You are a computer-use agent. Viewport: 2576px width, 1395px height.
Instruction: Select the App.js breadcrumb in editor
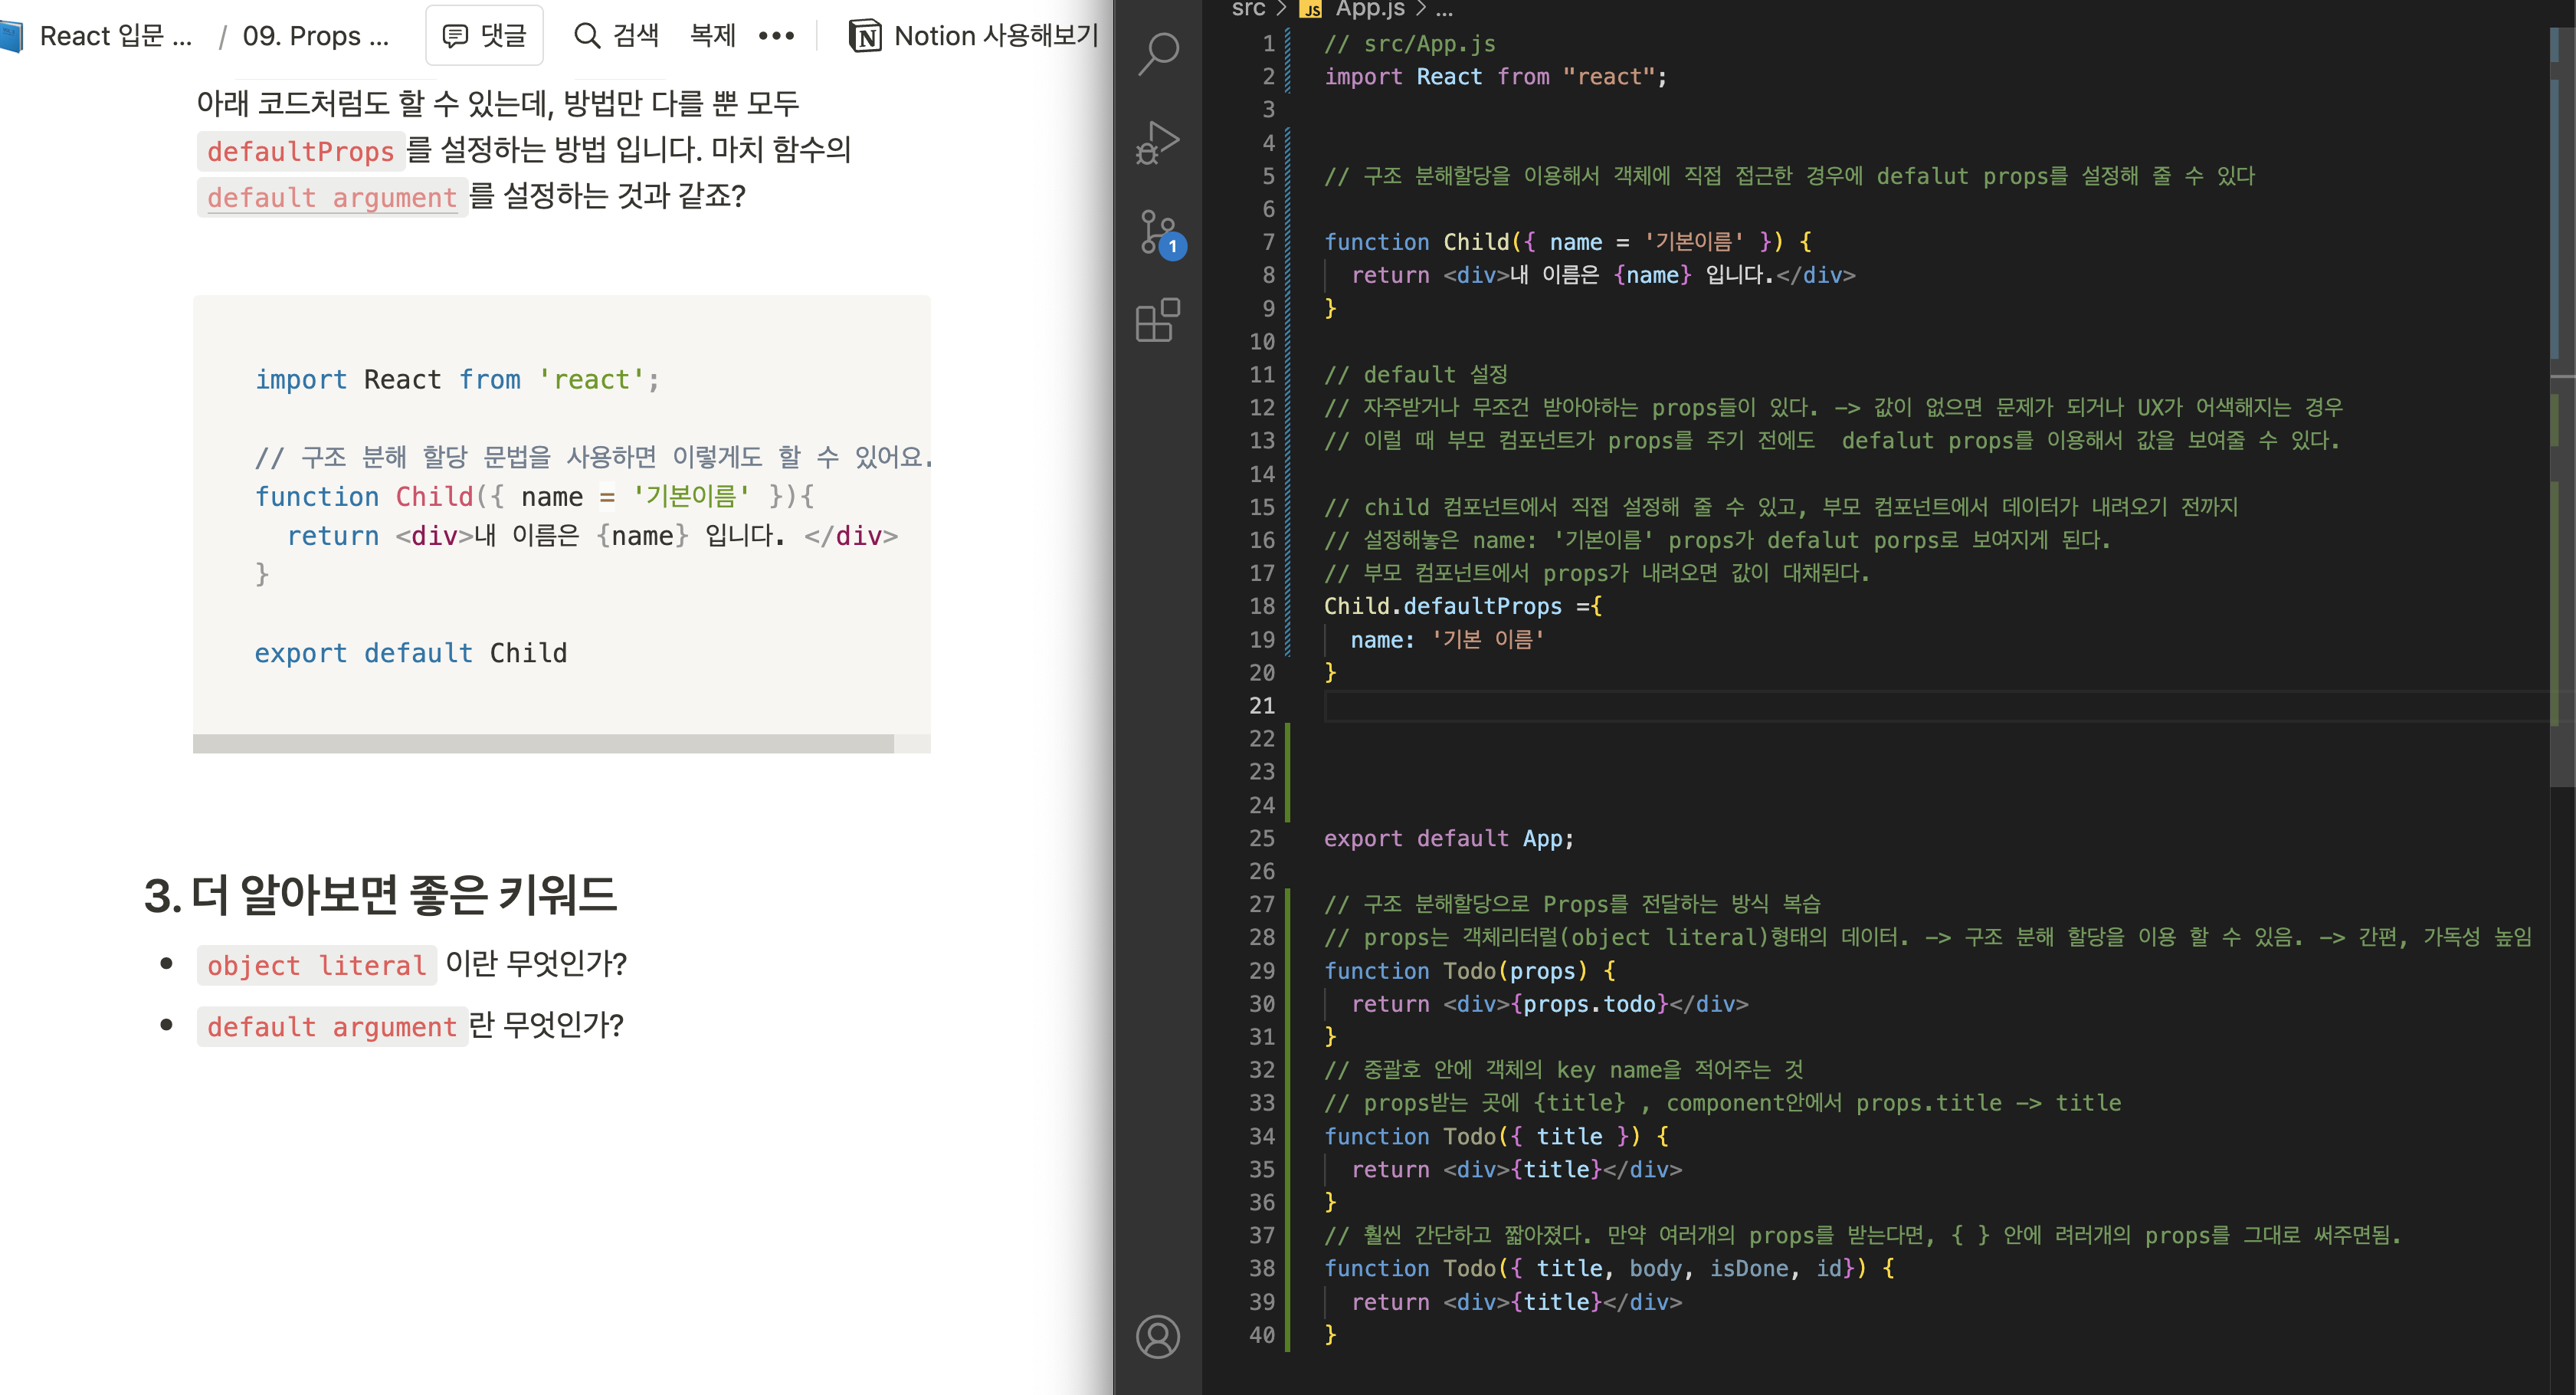tap(1369, 9)
